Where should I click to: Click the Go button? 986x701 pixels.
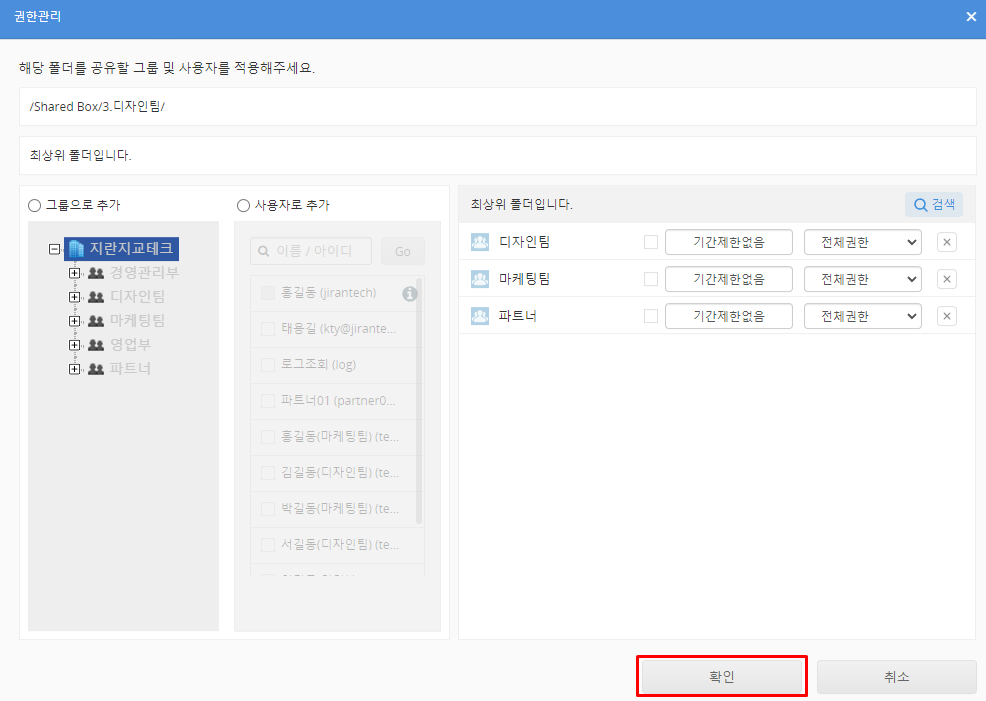coord(402,251)
